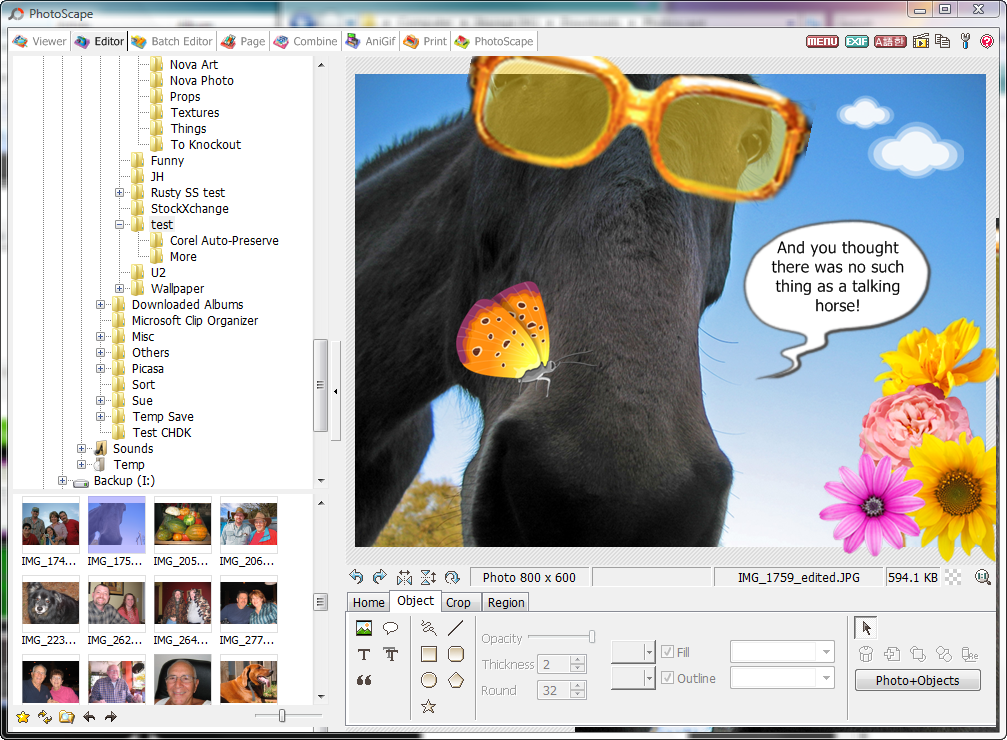Click the Round value field
1007x740 pixels.
click(554, 691)
